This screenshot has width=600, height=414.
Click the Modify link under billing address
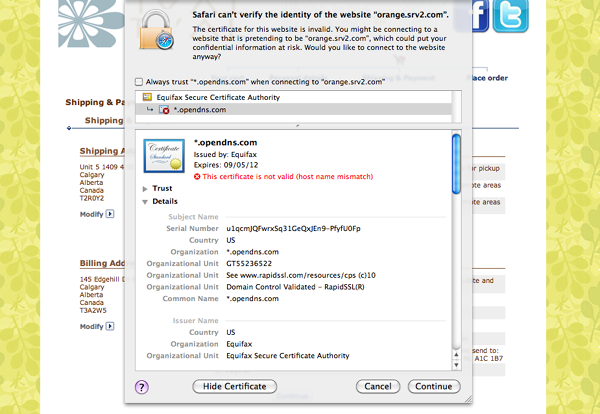pos(90,326)
